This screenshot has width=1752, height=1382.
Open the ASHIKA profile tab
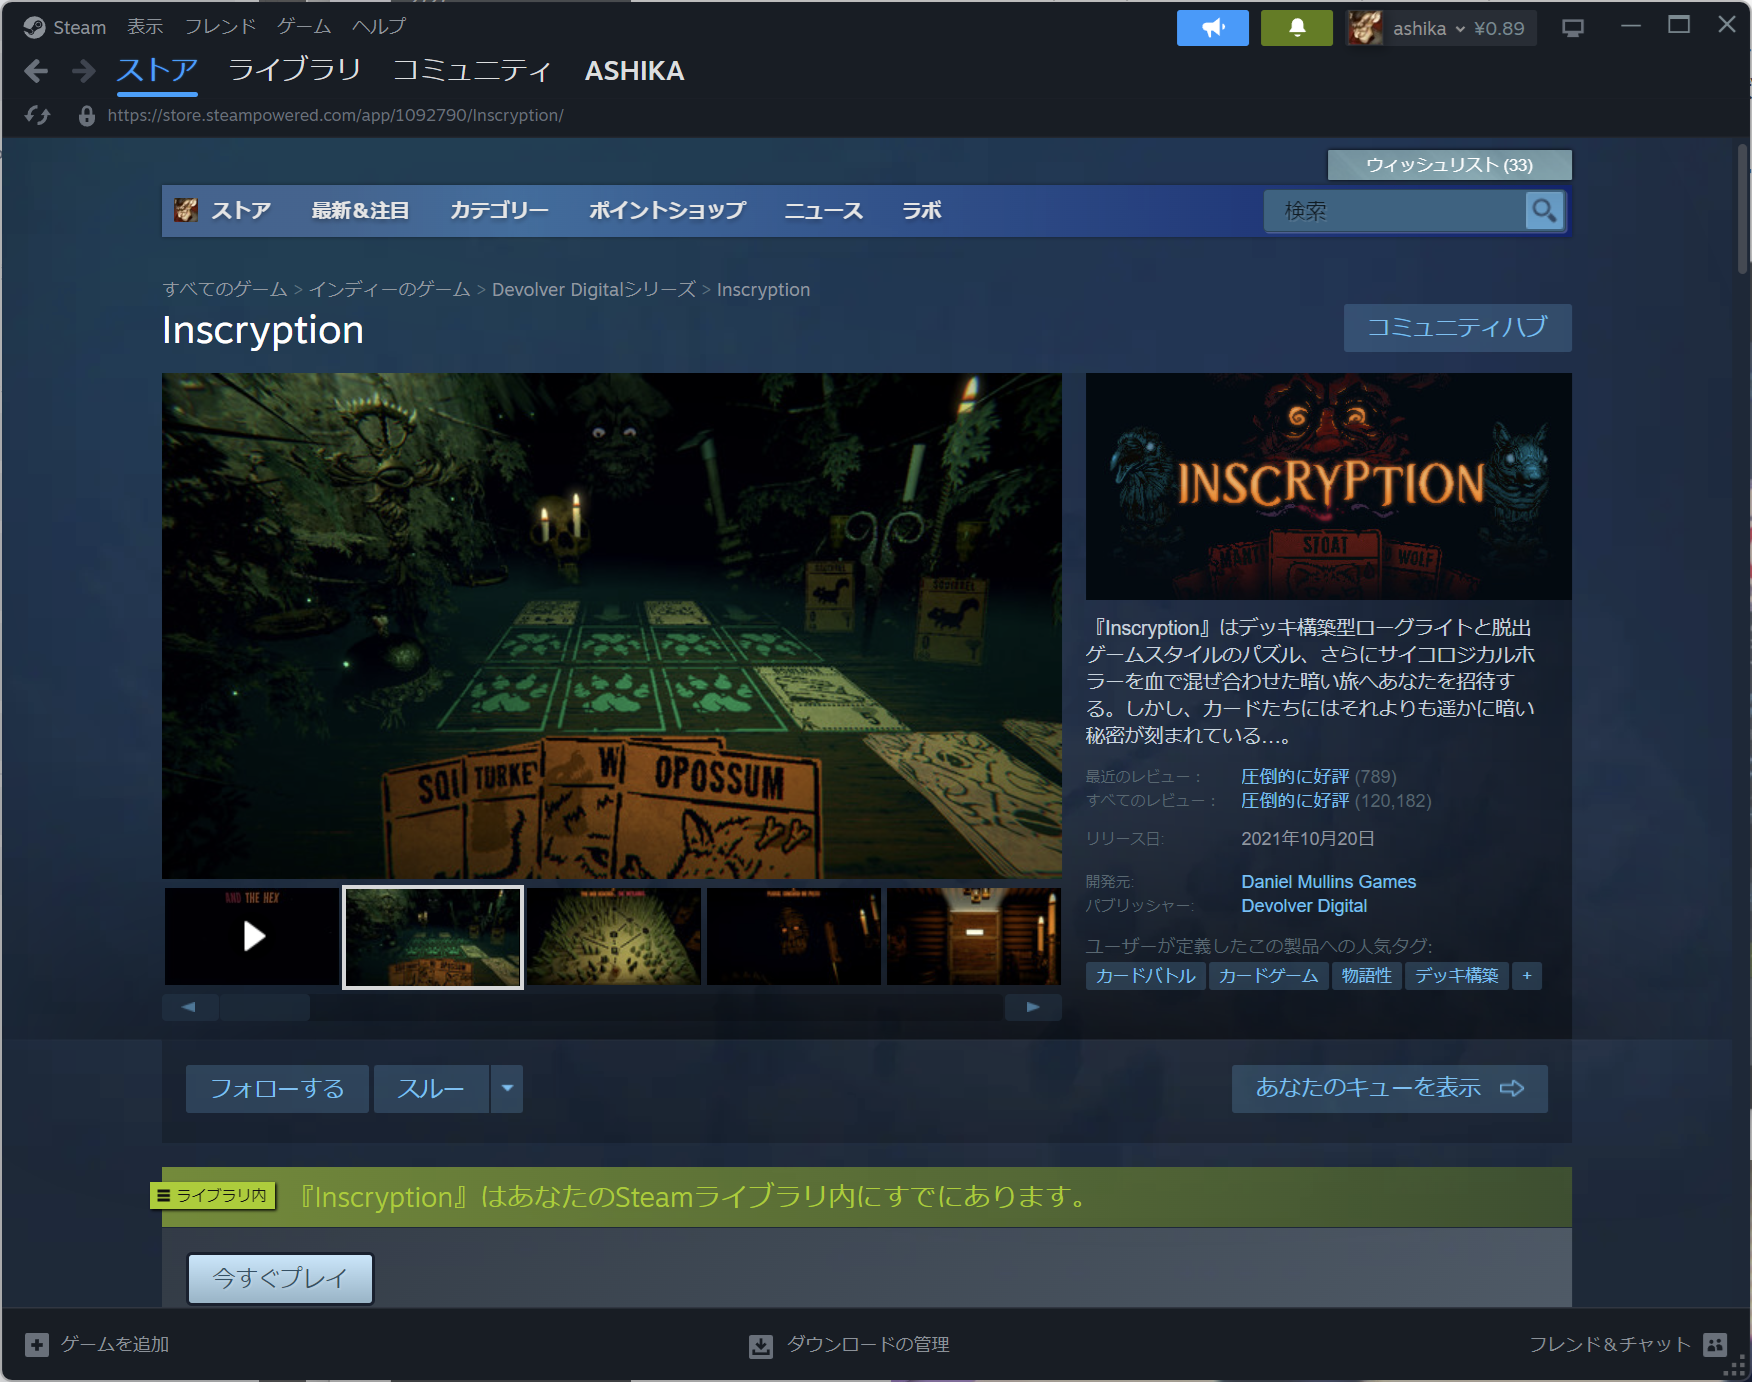tap(634, 71)
